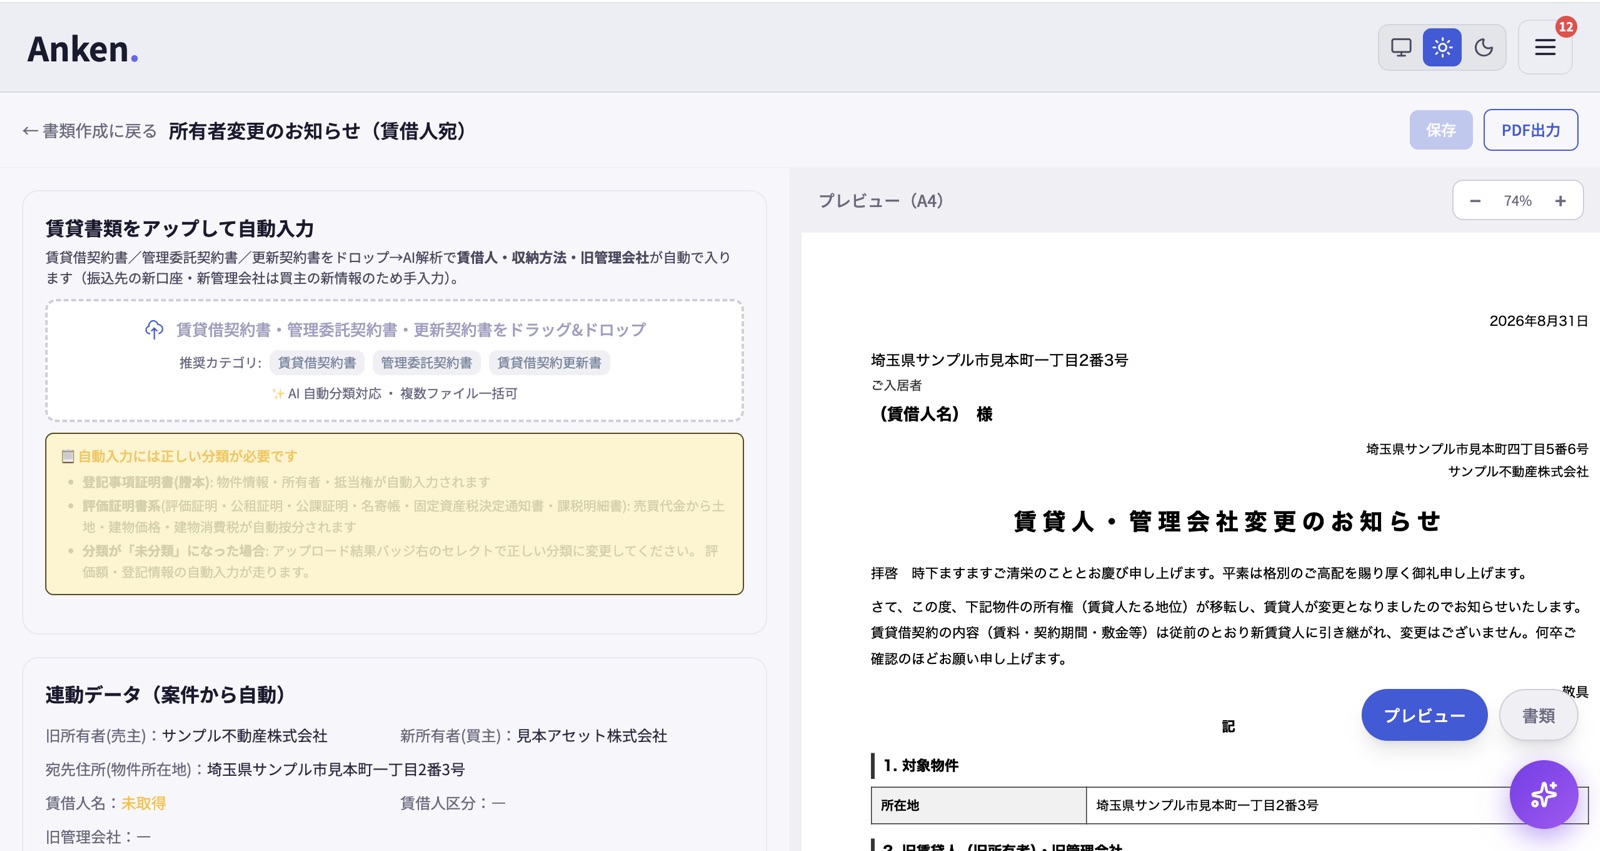The height and width of the screenshot is (851, 1600).
Task: Select the floating 書類 tab
Action: click(x=1538, y=715)
